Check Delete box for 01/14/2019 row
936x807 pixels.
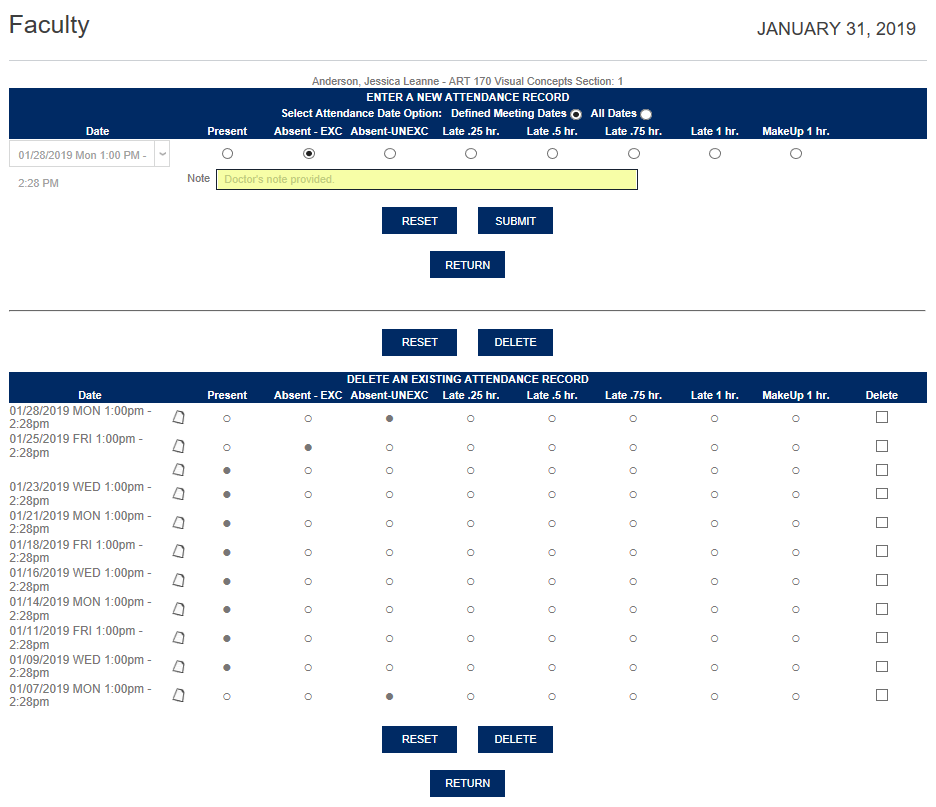882,609
